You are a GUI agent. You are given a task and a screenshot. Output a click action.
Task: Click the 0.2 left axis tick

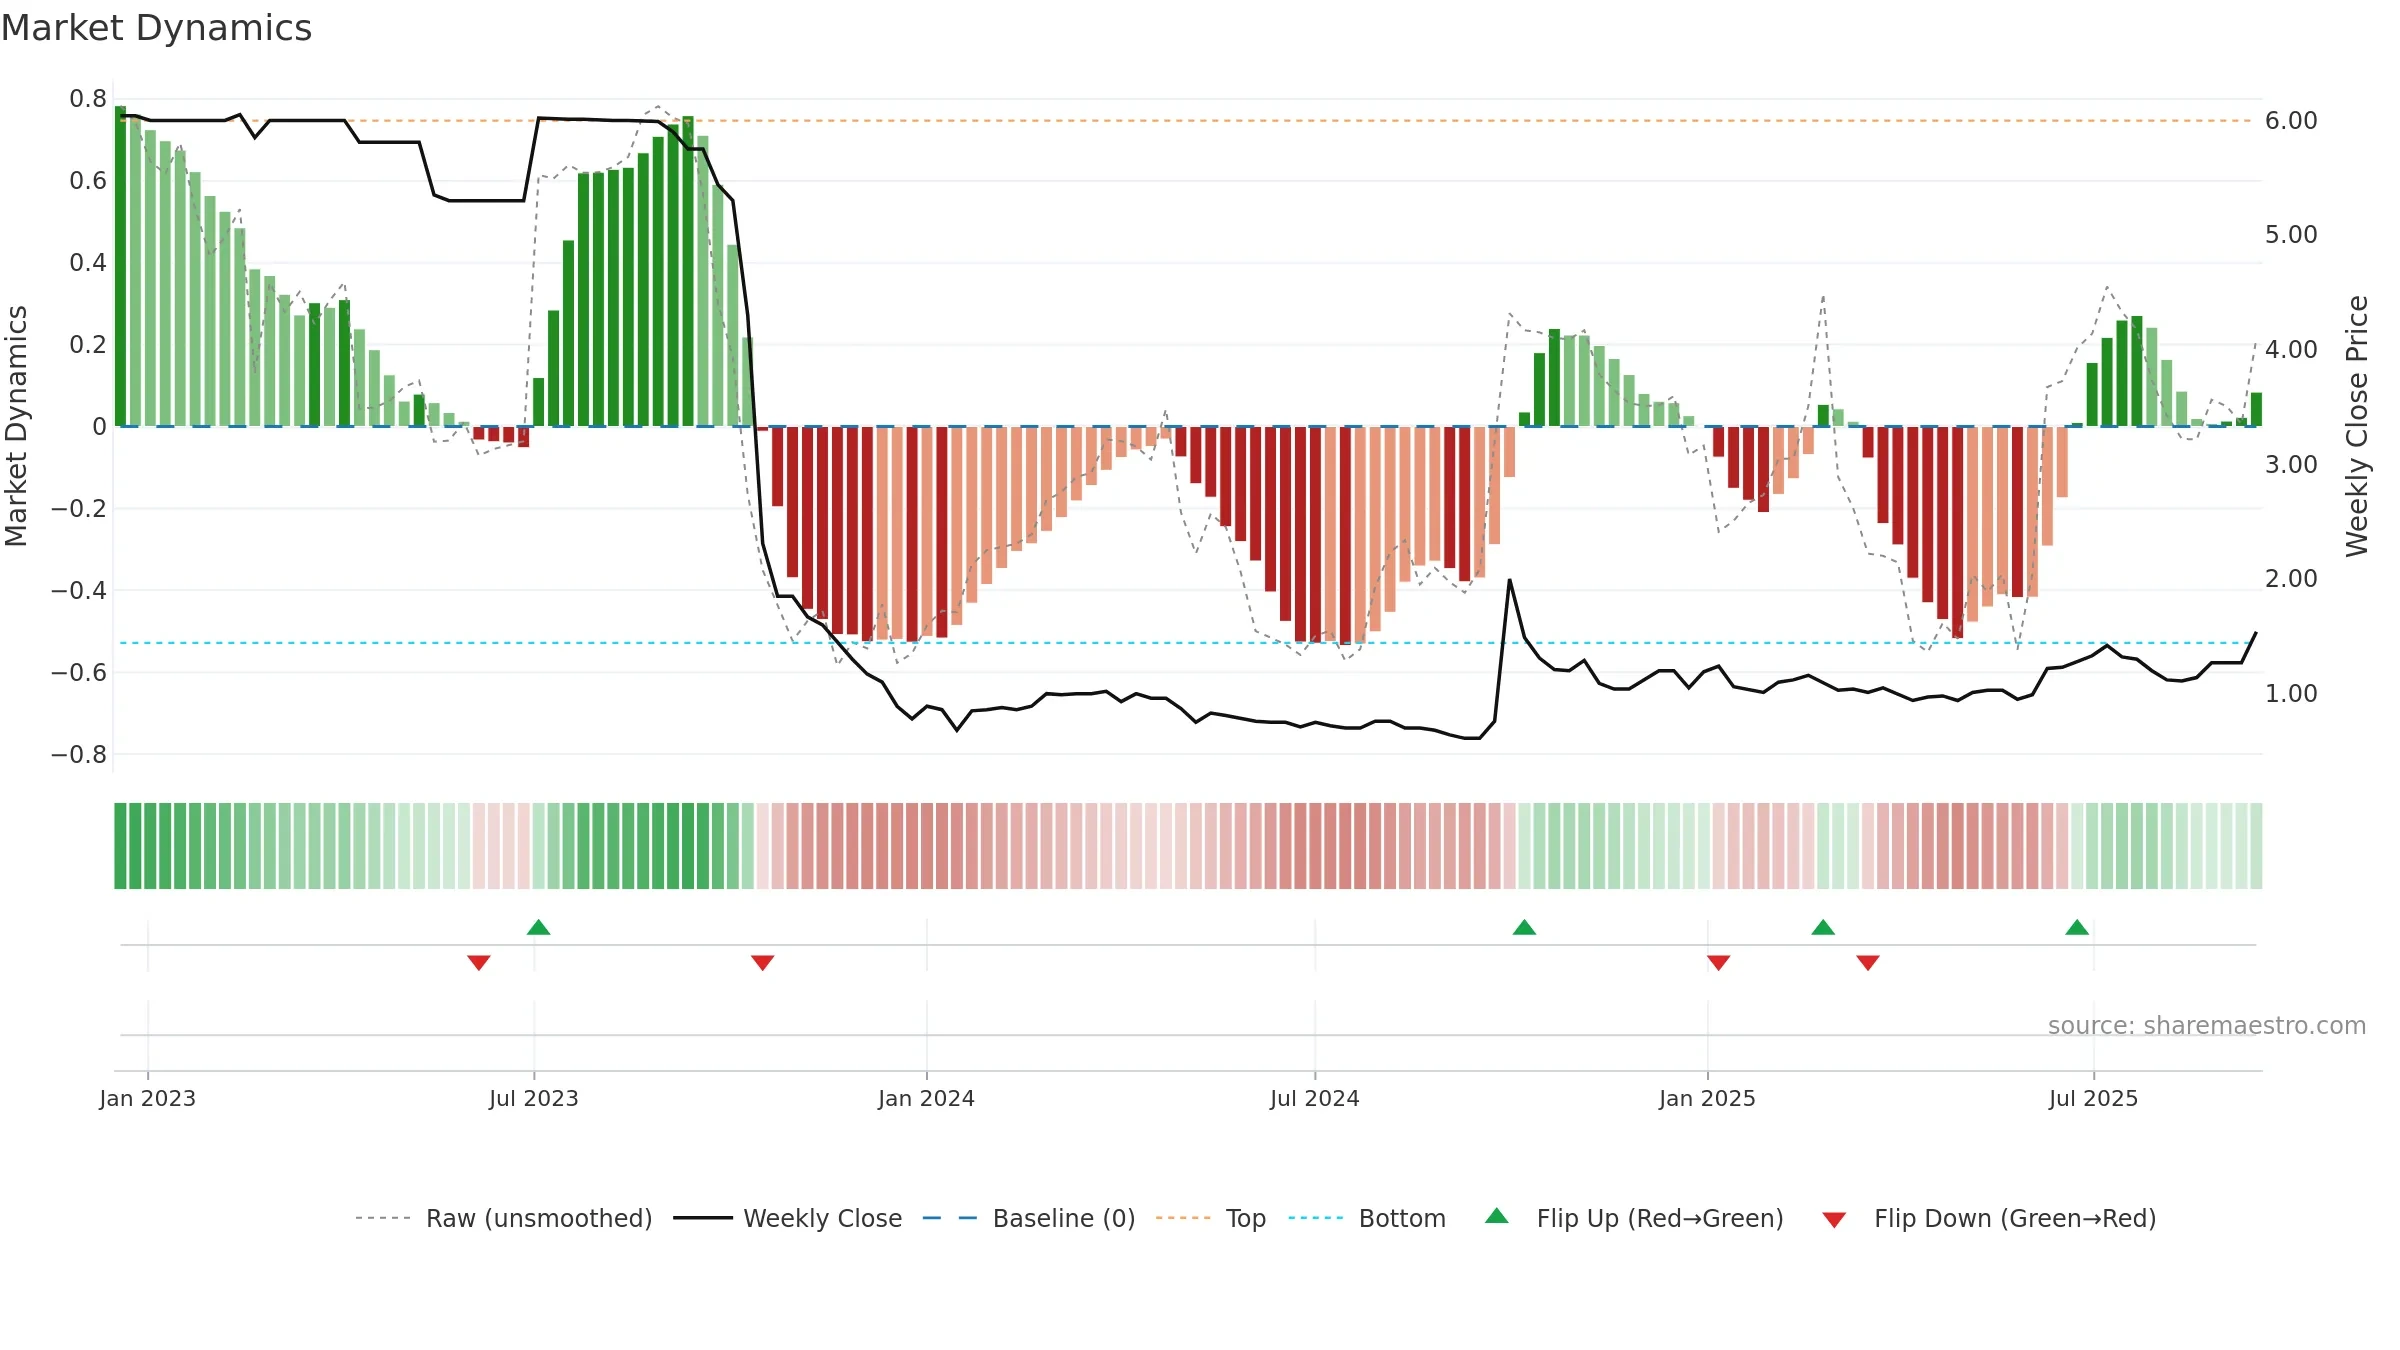pos(88,345)
